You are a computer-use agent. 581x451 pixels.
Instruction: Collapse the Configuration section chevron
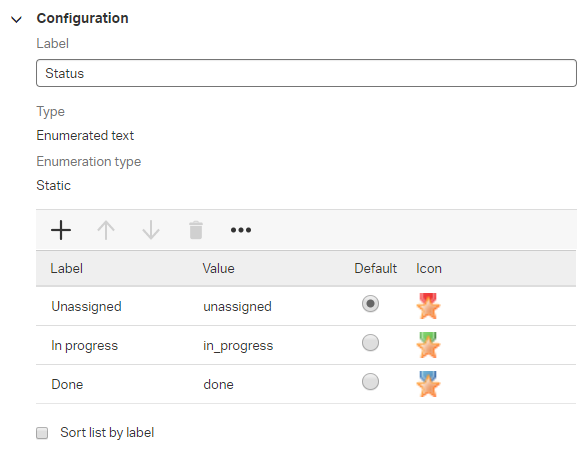tap(16, 19)
